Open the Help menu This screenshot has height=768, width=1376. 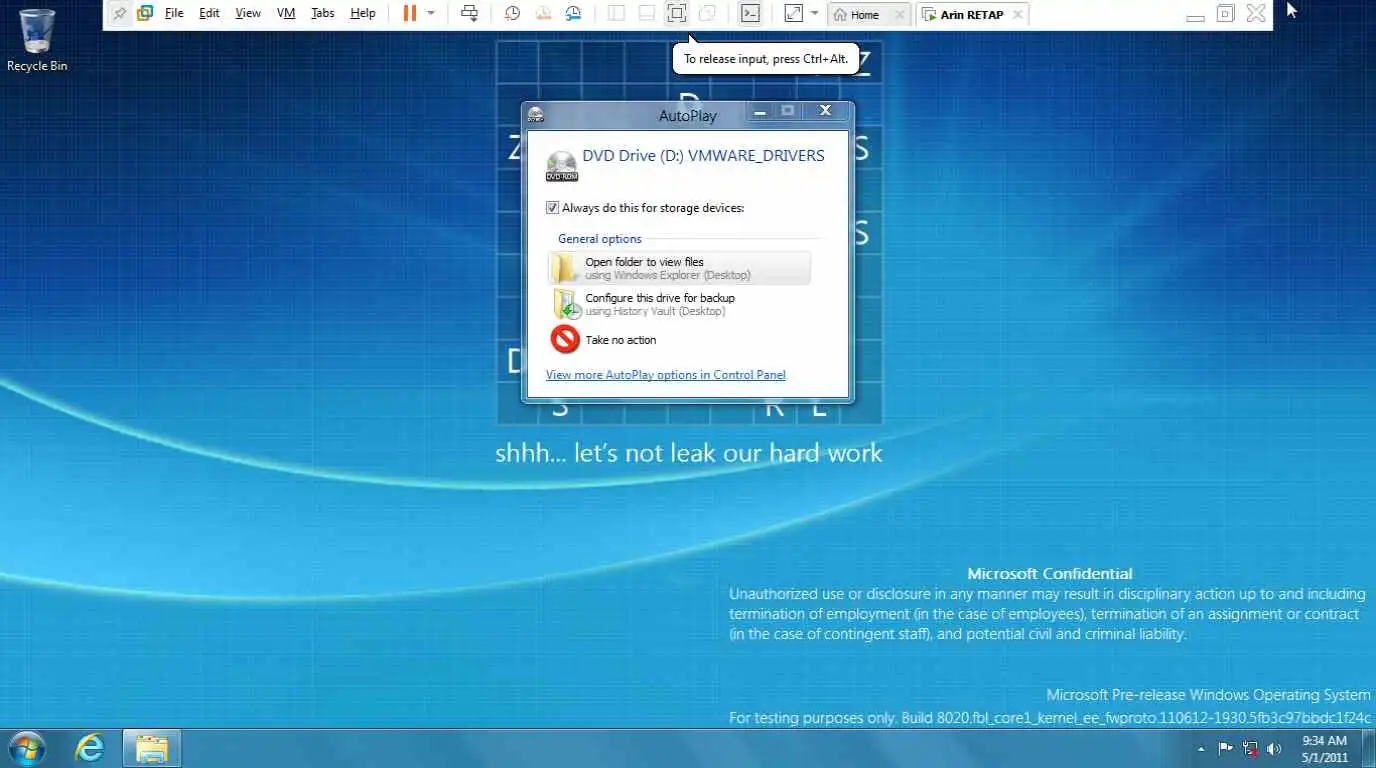click(363, 14)
